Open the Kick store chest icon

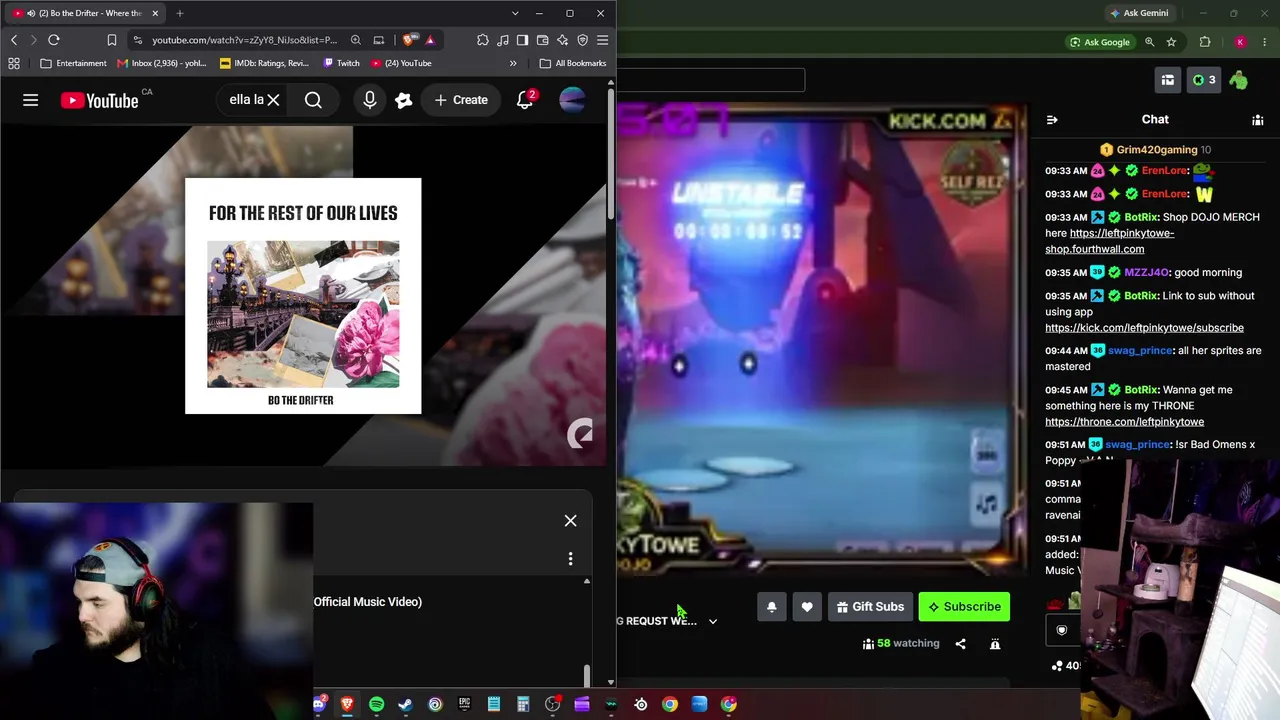pyautogui.click(x=1167, y=80)
